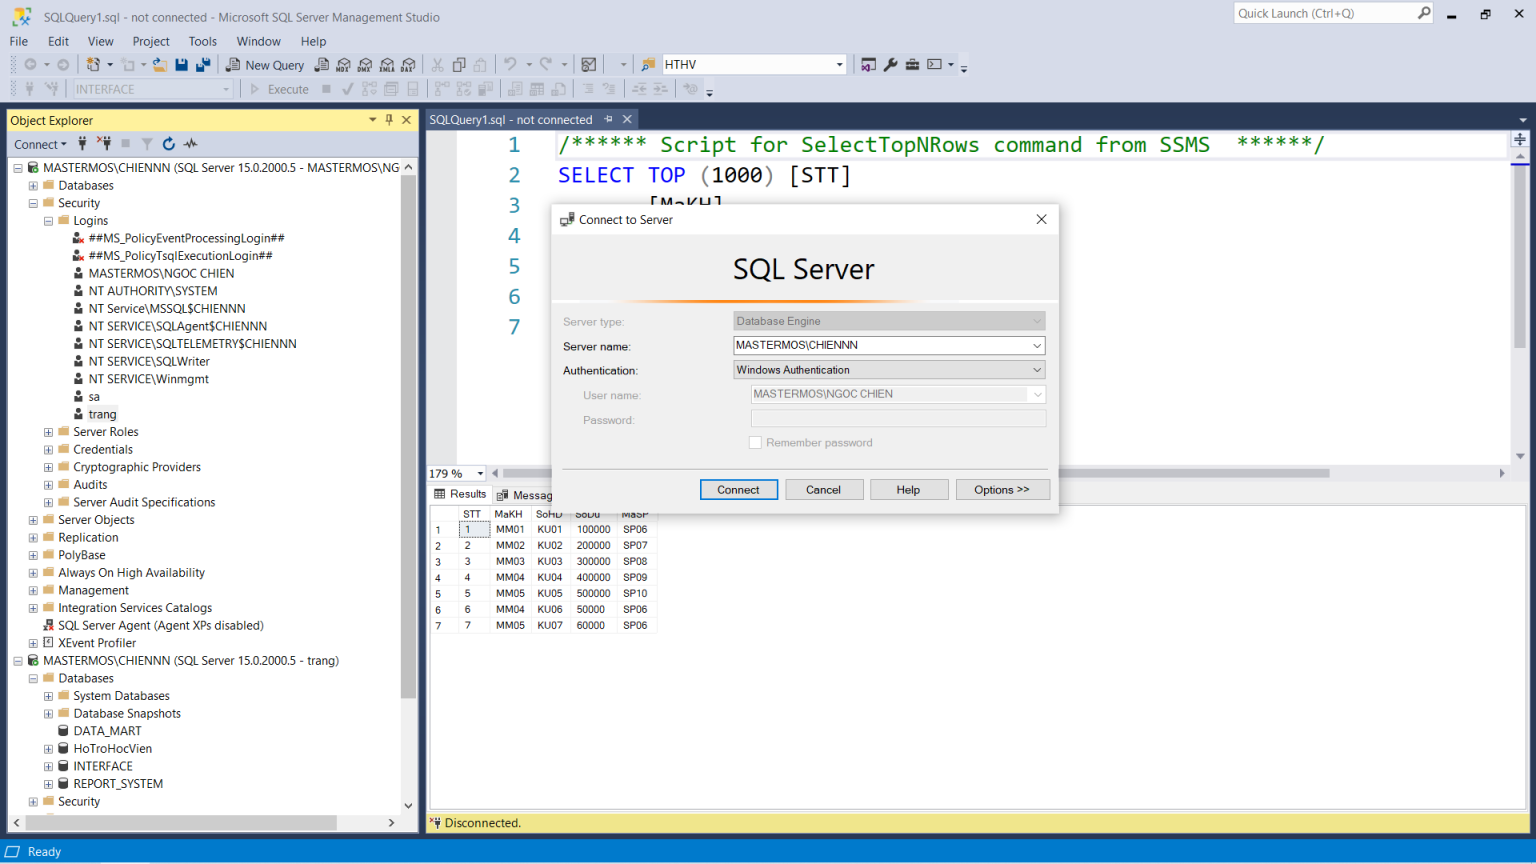
Task: Expand the Server Roles node
Action: click(x=47, y=431)
